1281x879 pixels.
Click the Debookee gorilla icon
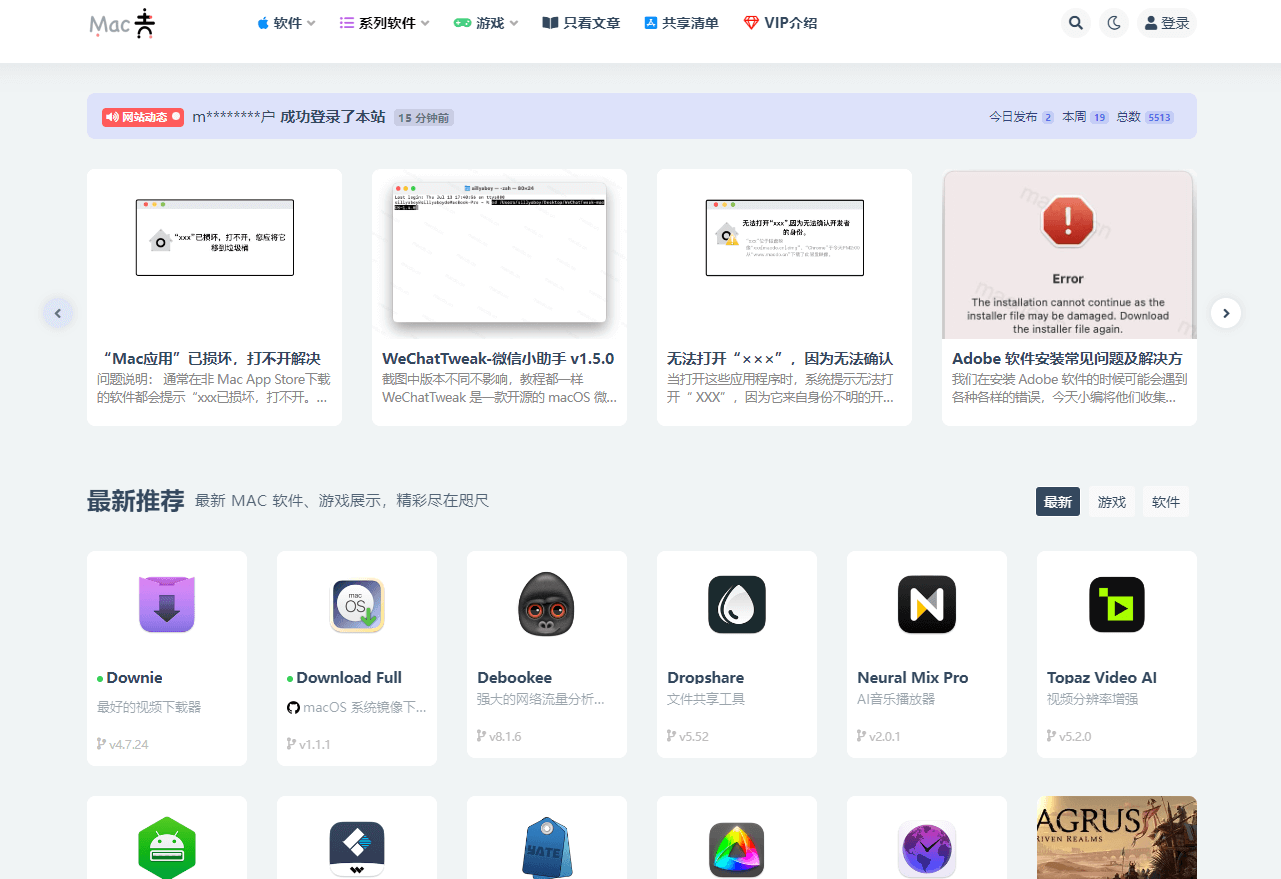[546, 604]
